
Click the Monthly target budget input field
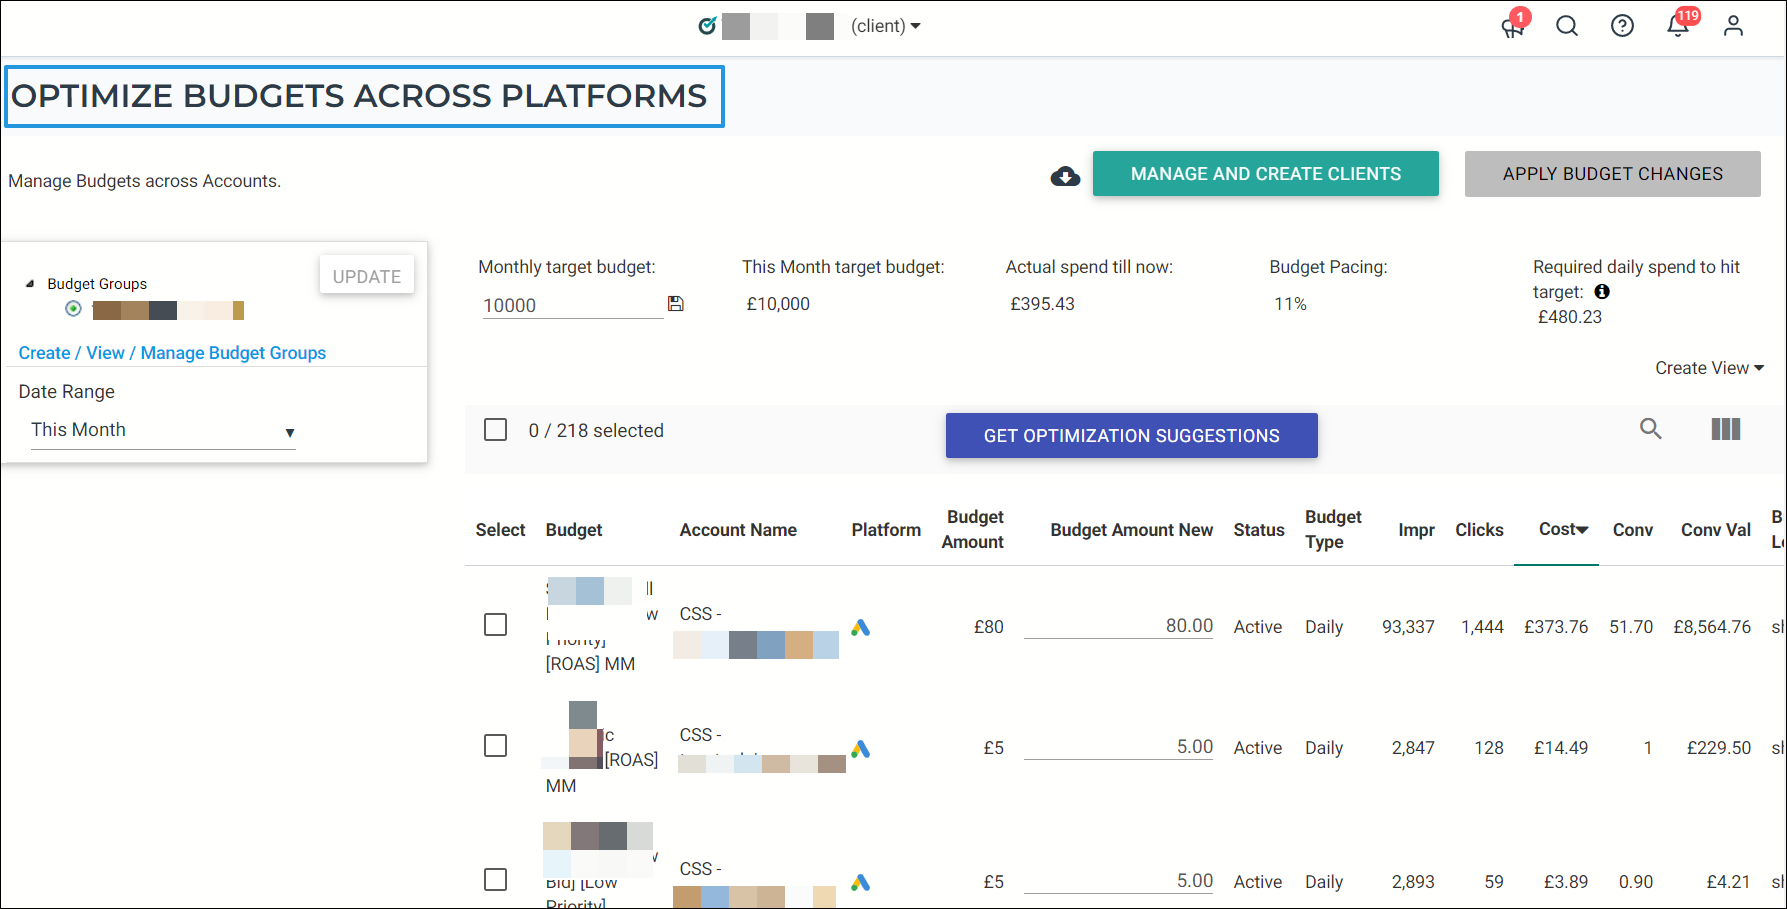tap(571, 306)
